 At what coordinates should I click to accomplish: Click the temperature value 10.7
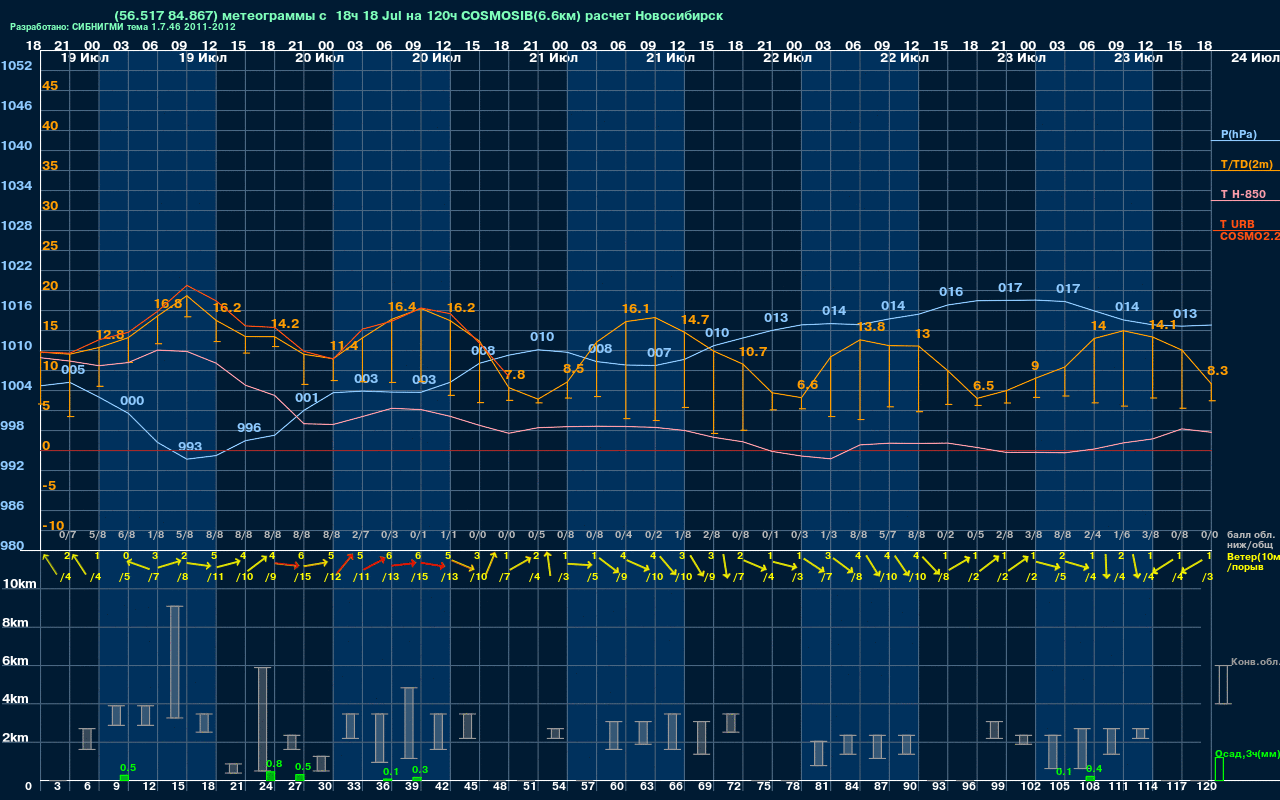[x=753, y=351]
